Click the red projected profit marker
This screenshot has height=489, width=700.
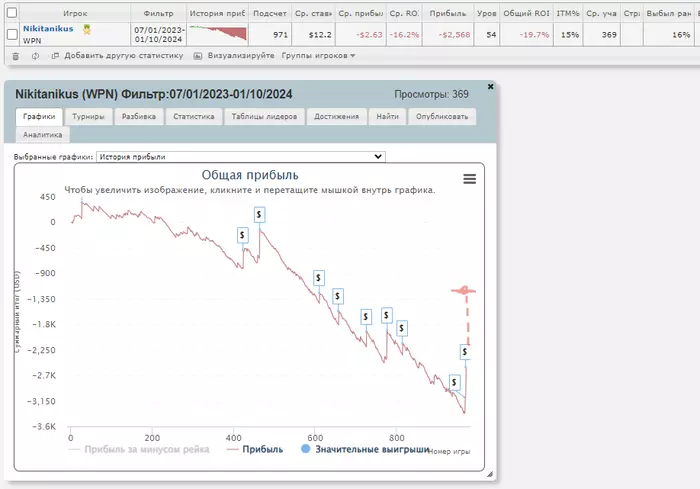(464, 291)
